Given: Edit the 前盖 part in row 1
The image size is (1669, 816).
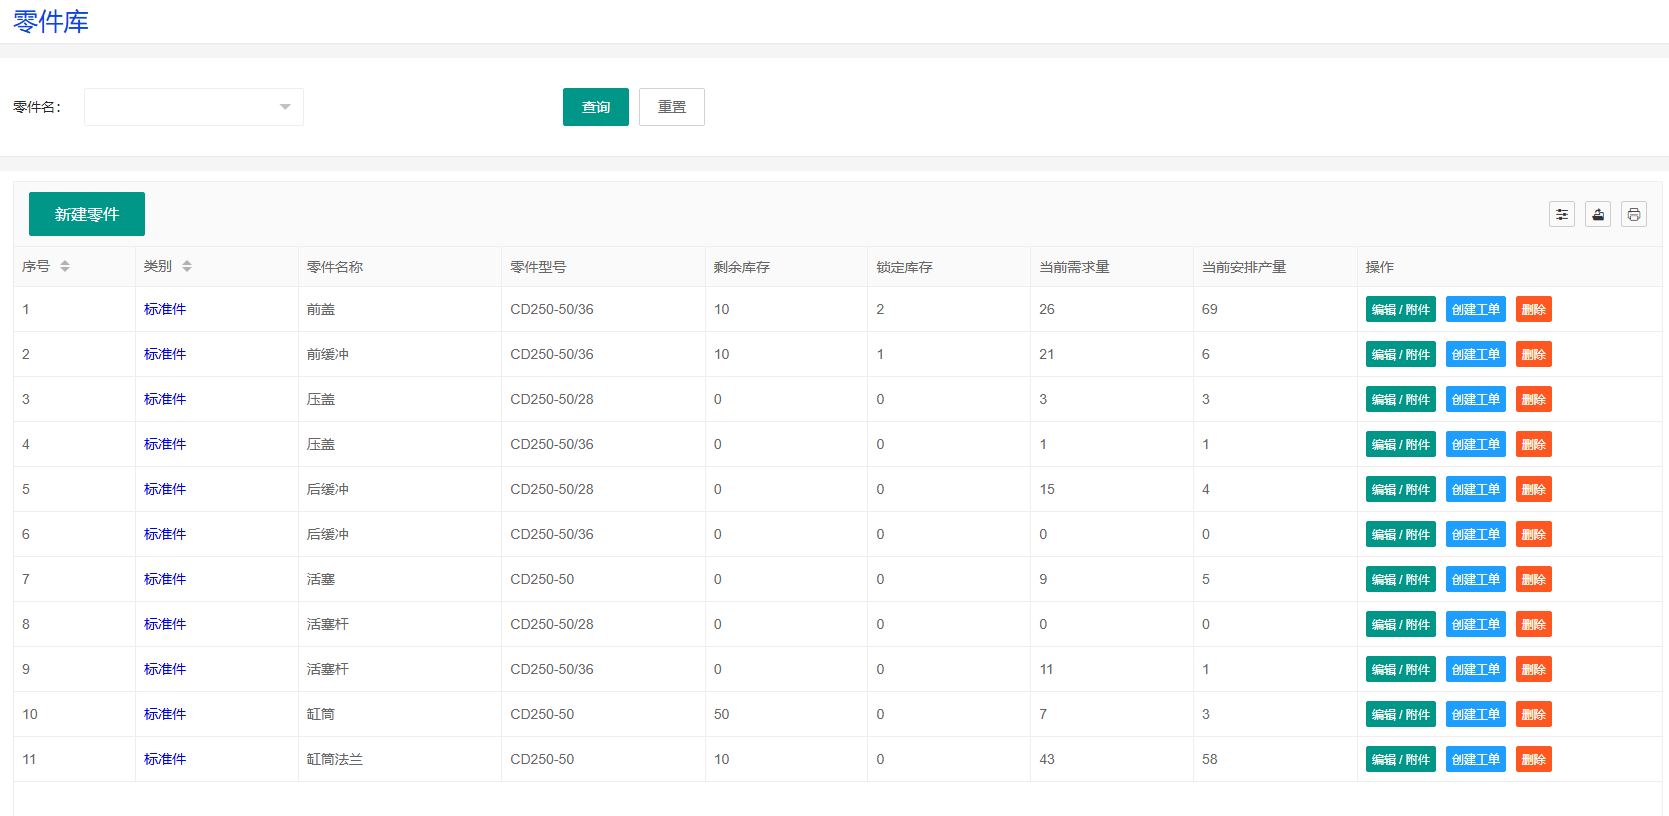Looking at the screenshot, I should 1400,309.
